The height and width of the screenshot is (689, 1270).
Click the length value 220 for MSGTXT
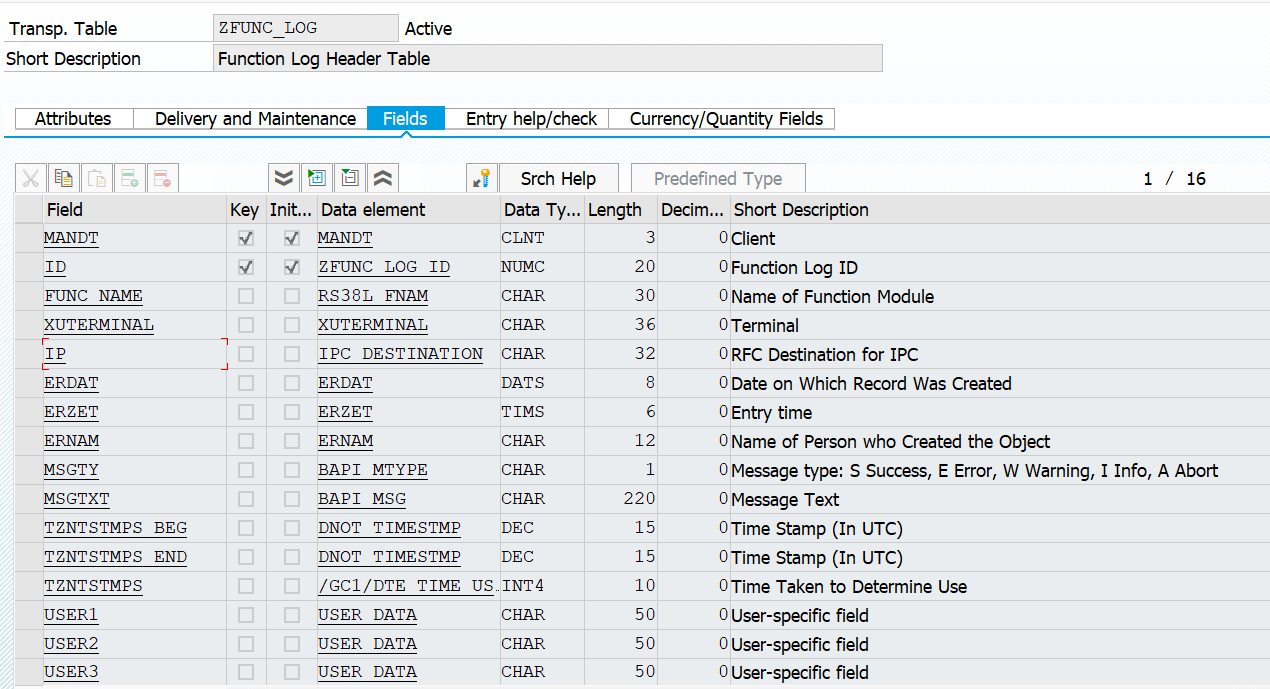click(639, 498)
